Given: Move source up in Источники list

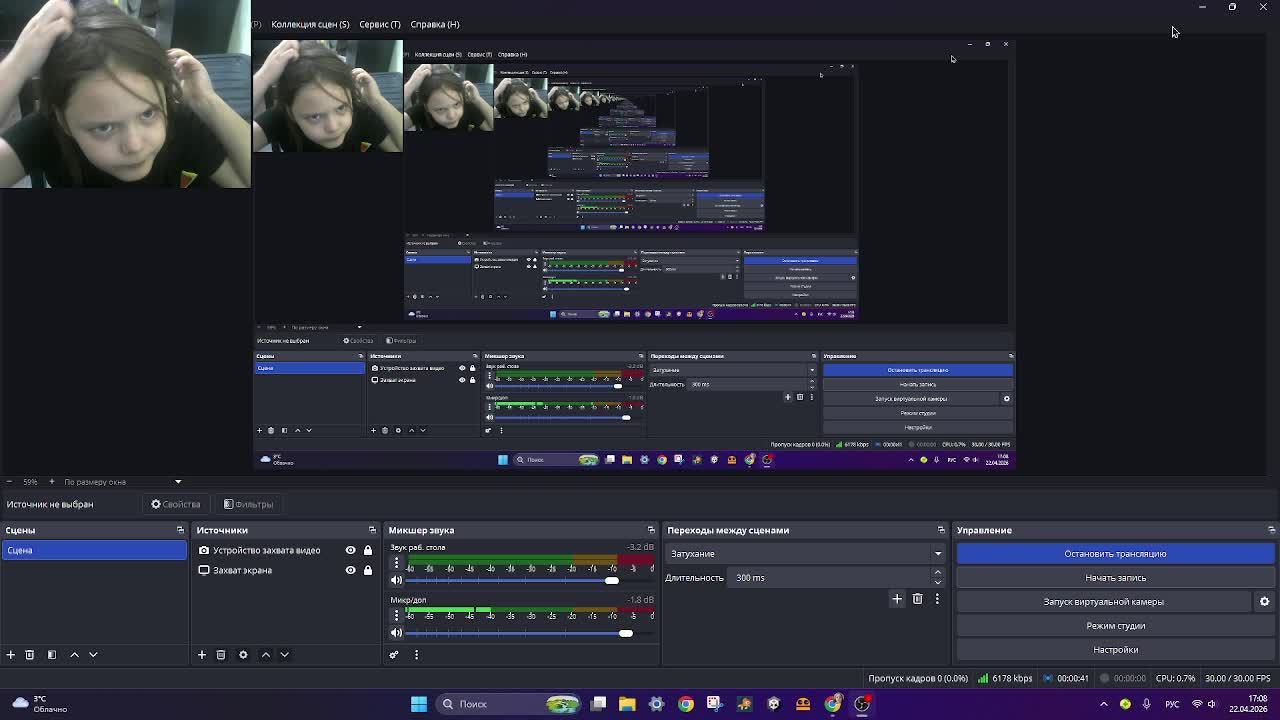Looking at the screenshot, I should coord(266,655).
